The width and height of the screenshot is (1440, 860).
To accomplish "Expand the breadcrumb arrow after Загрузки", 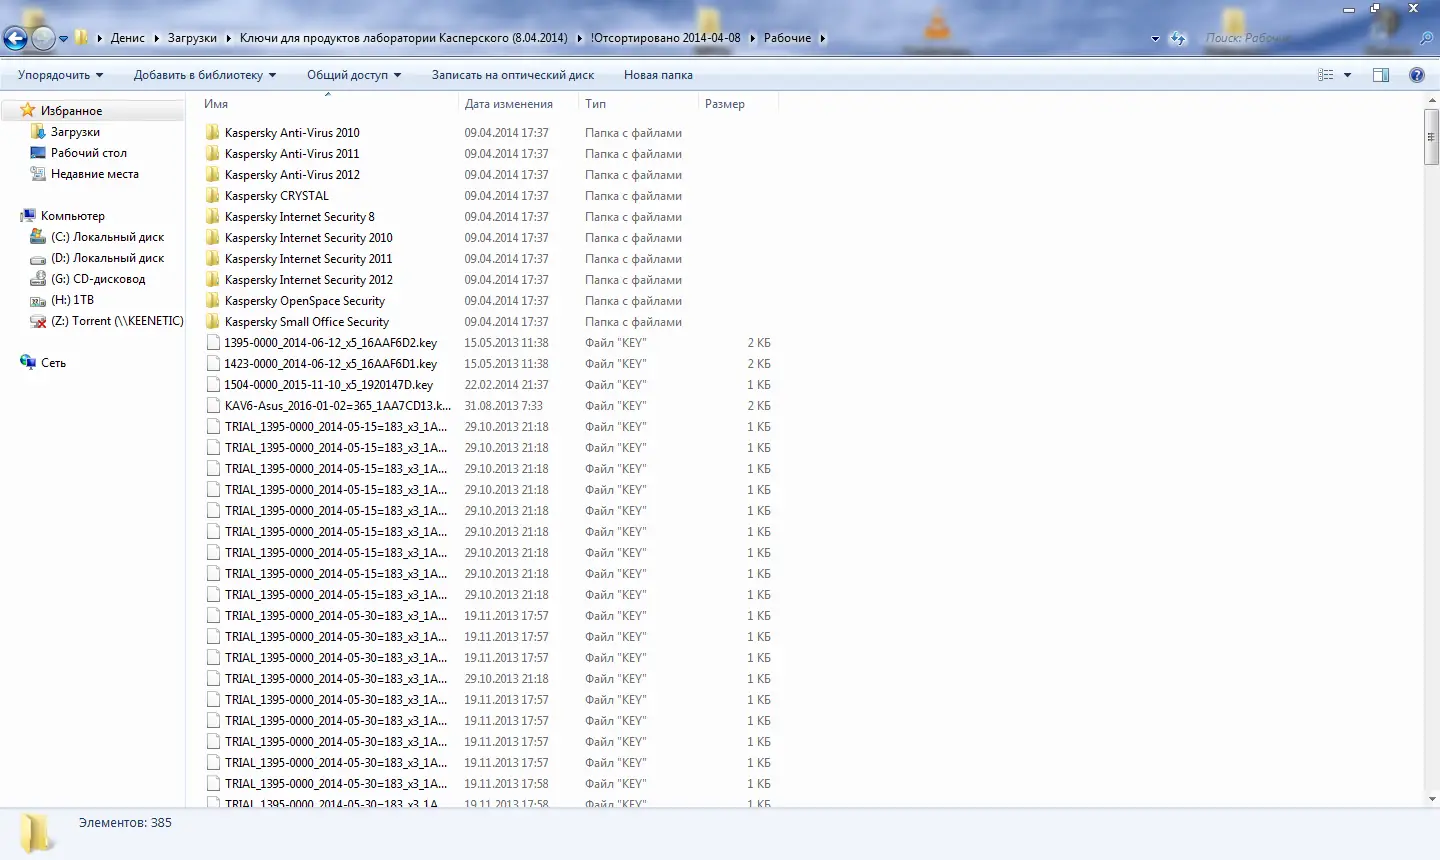I will click(228, 38).
